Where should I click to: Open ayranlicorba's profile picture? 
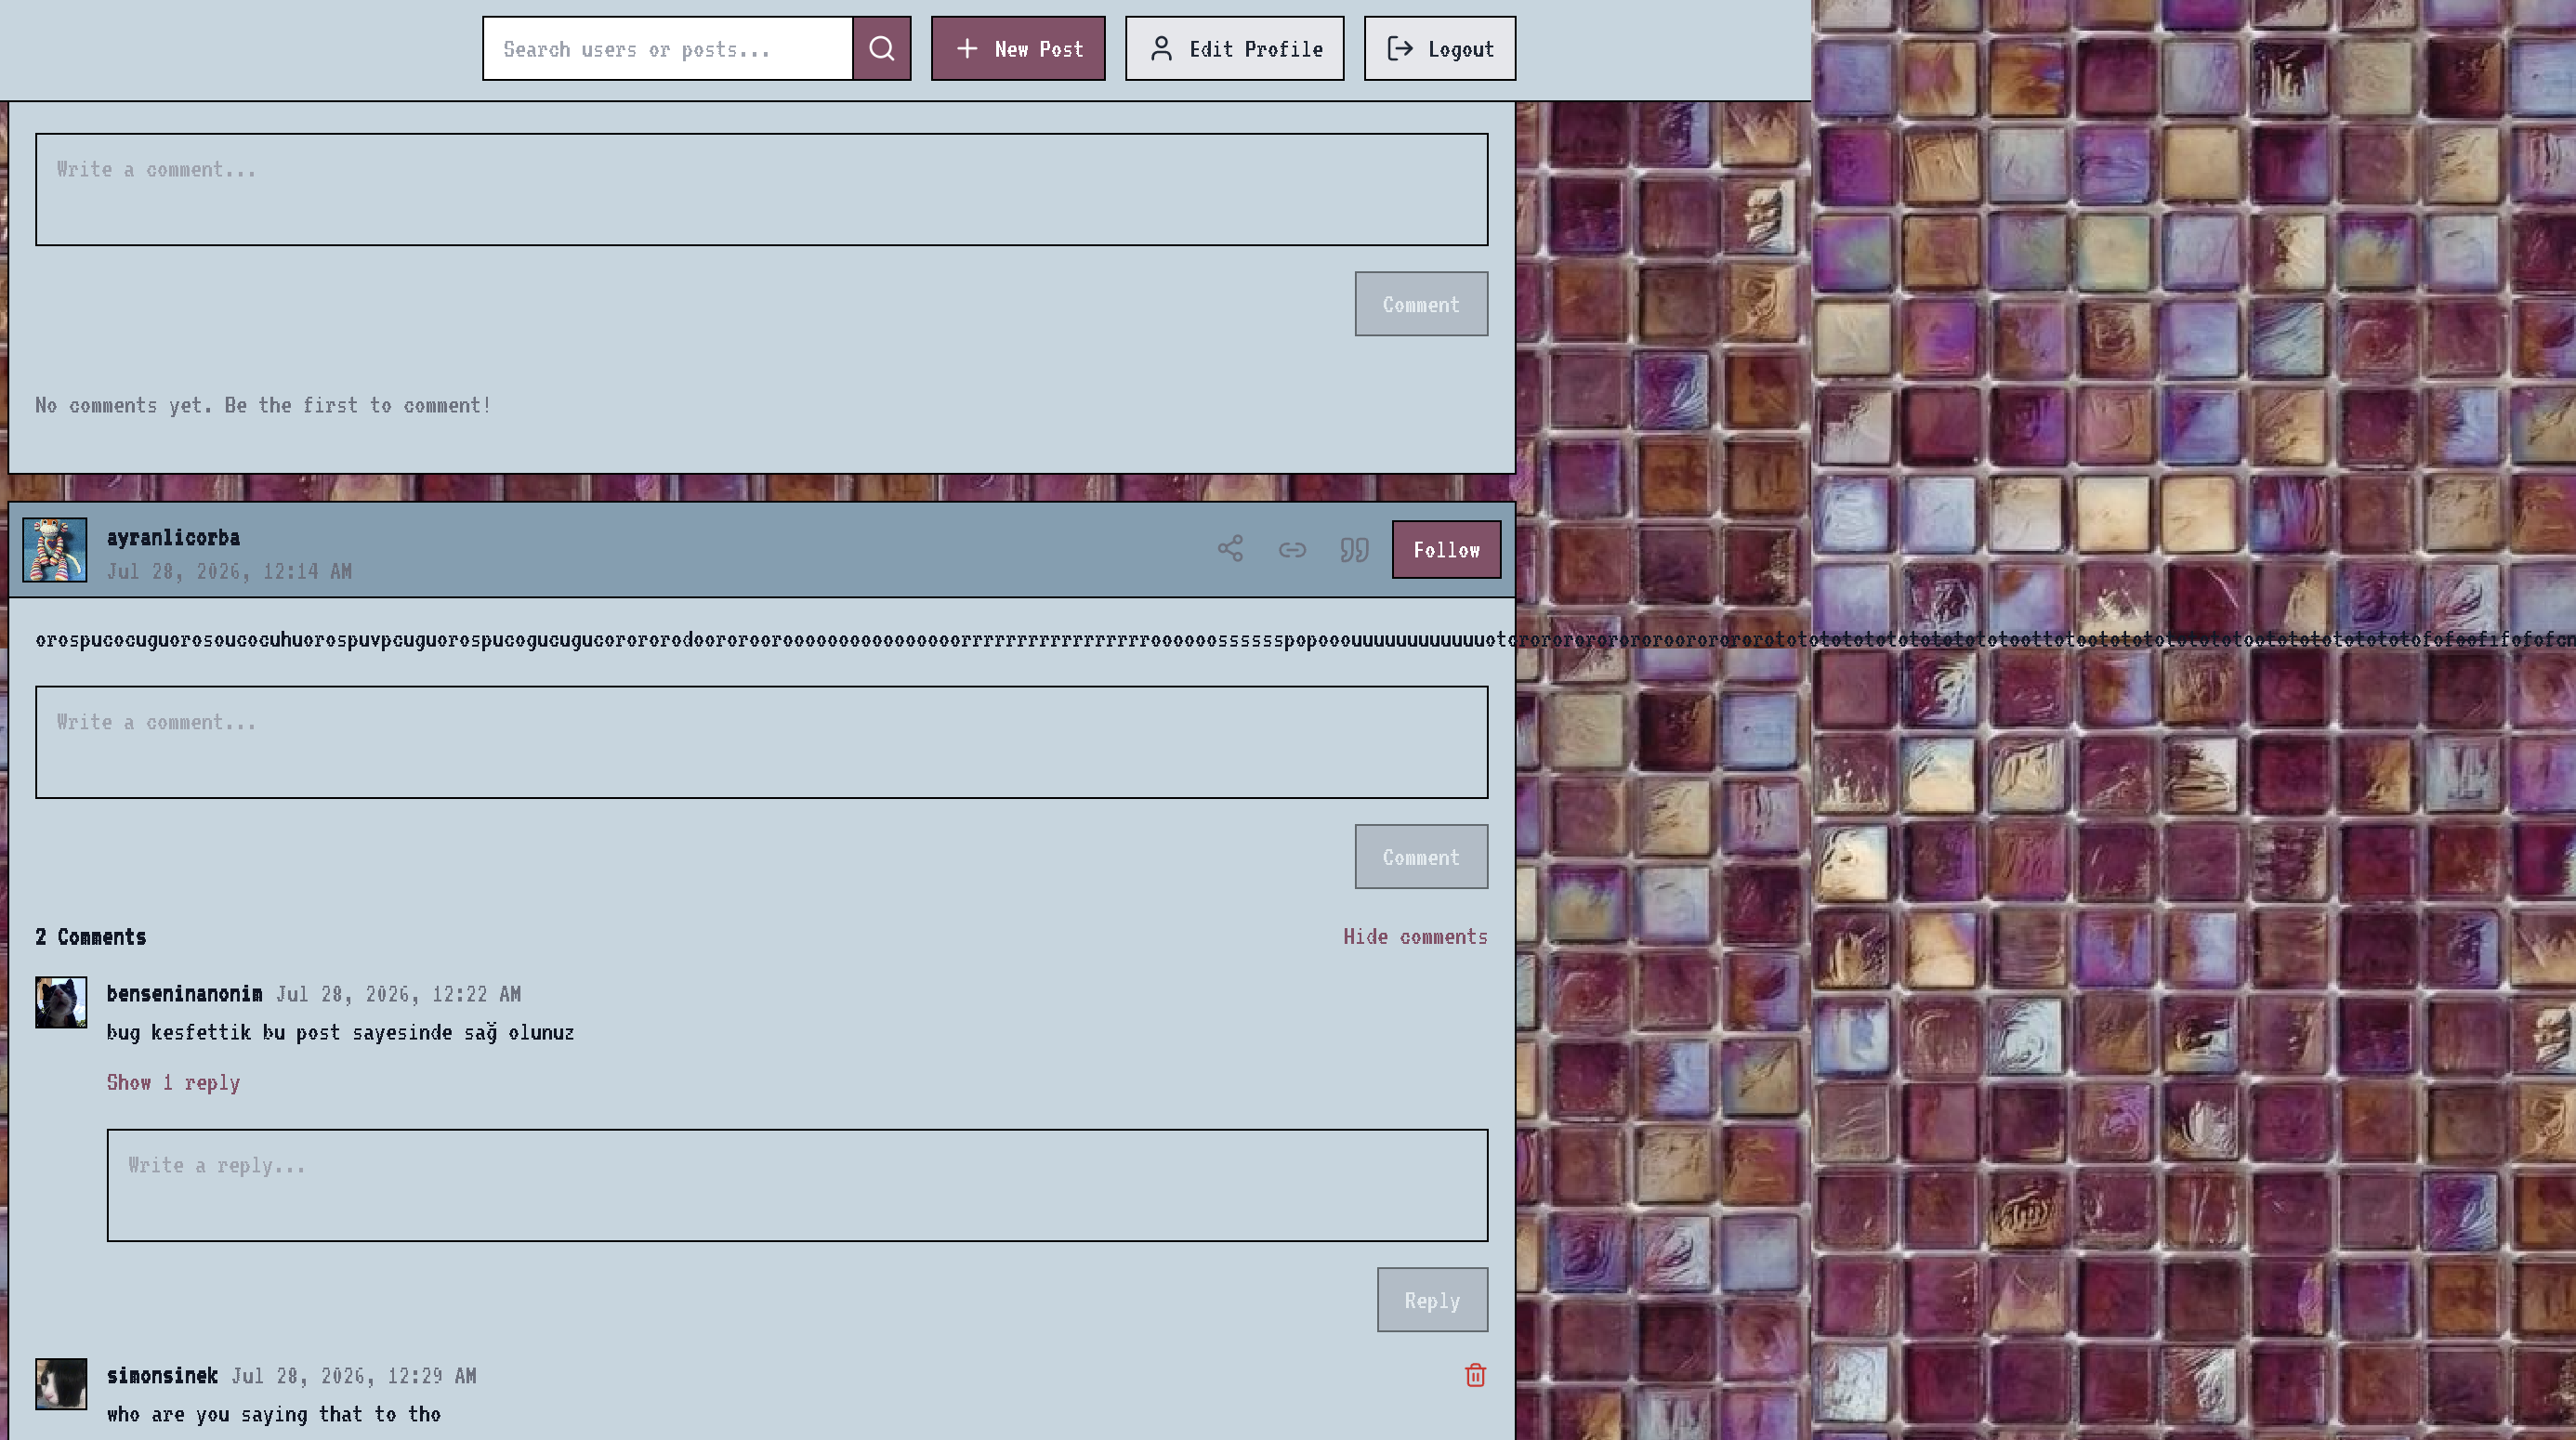tap(55, 549)
